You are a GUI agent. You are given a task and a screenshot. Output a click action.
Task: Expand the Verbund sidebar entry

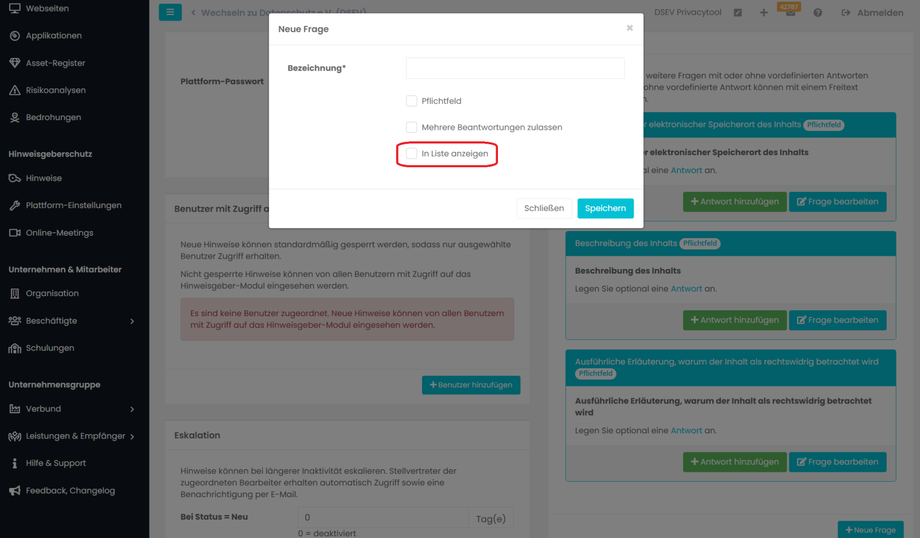[x=132, y=409]
